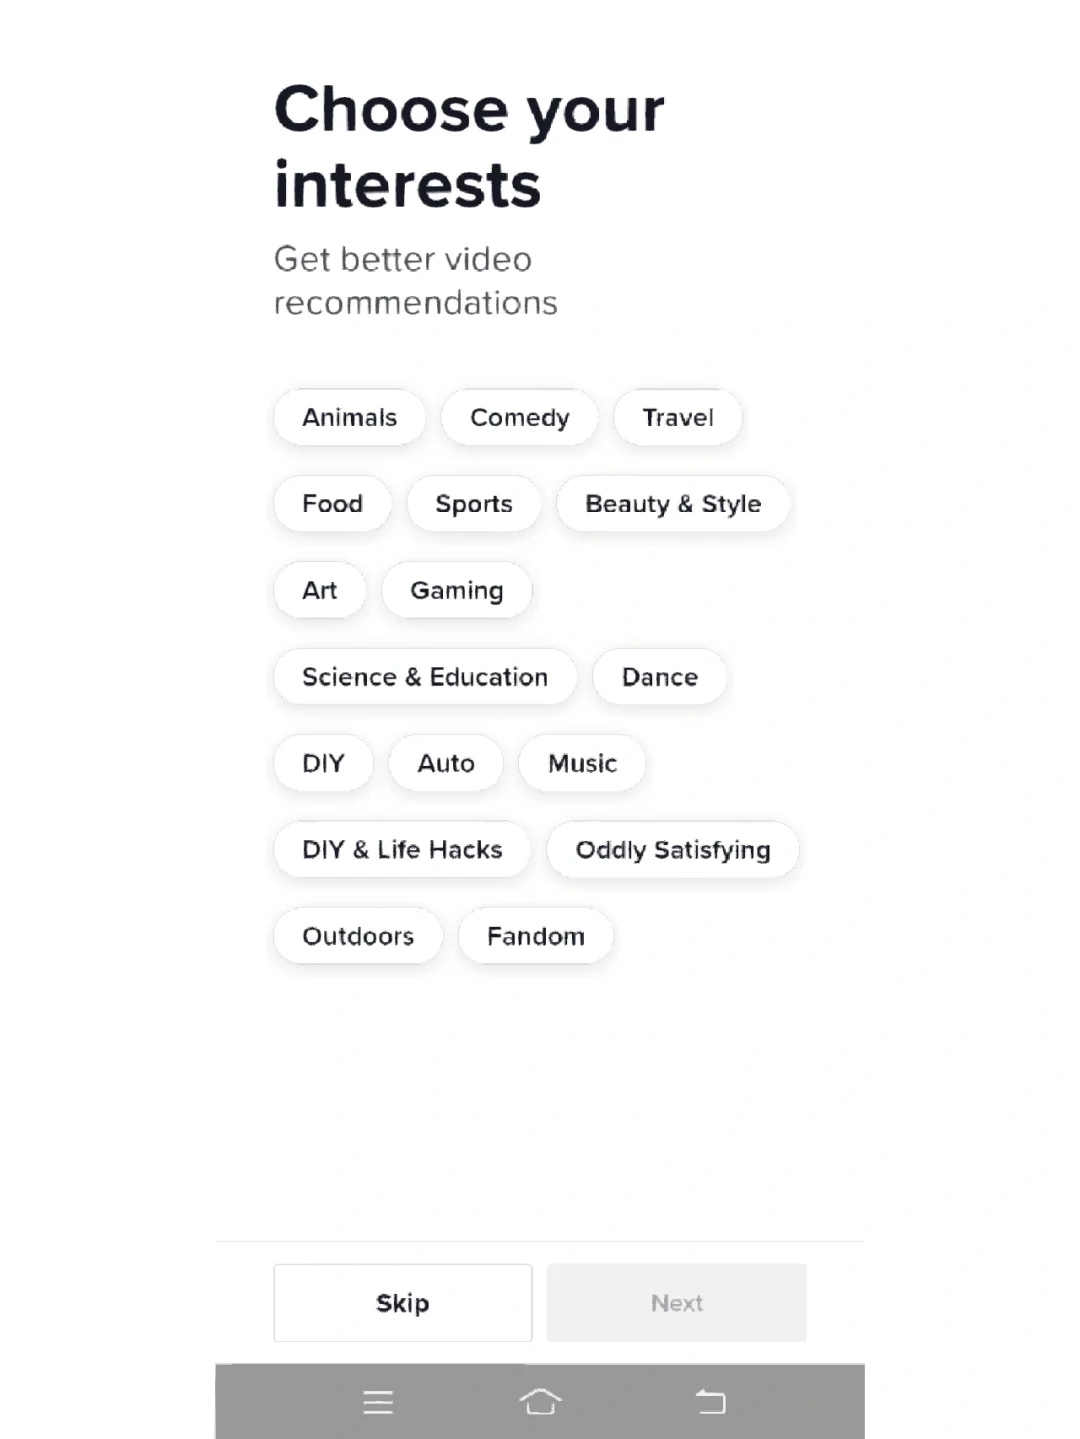Toggle the Beauty & Style chip
Image resolution: width=1080 pixels, height=1439 pixels.
click(673, 504)
